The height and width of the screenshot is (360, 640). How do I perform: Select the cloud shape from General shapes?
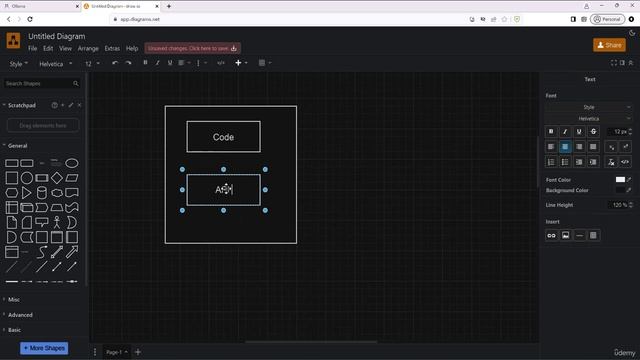coord(57,193)
